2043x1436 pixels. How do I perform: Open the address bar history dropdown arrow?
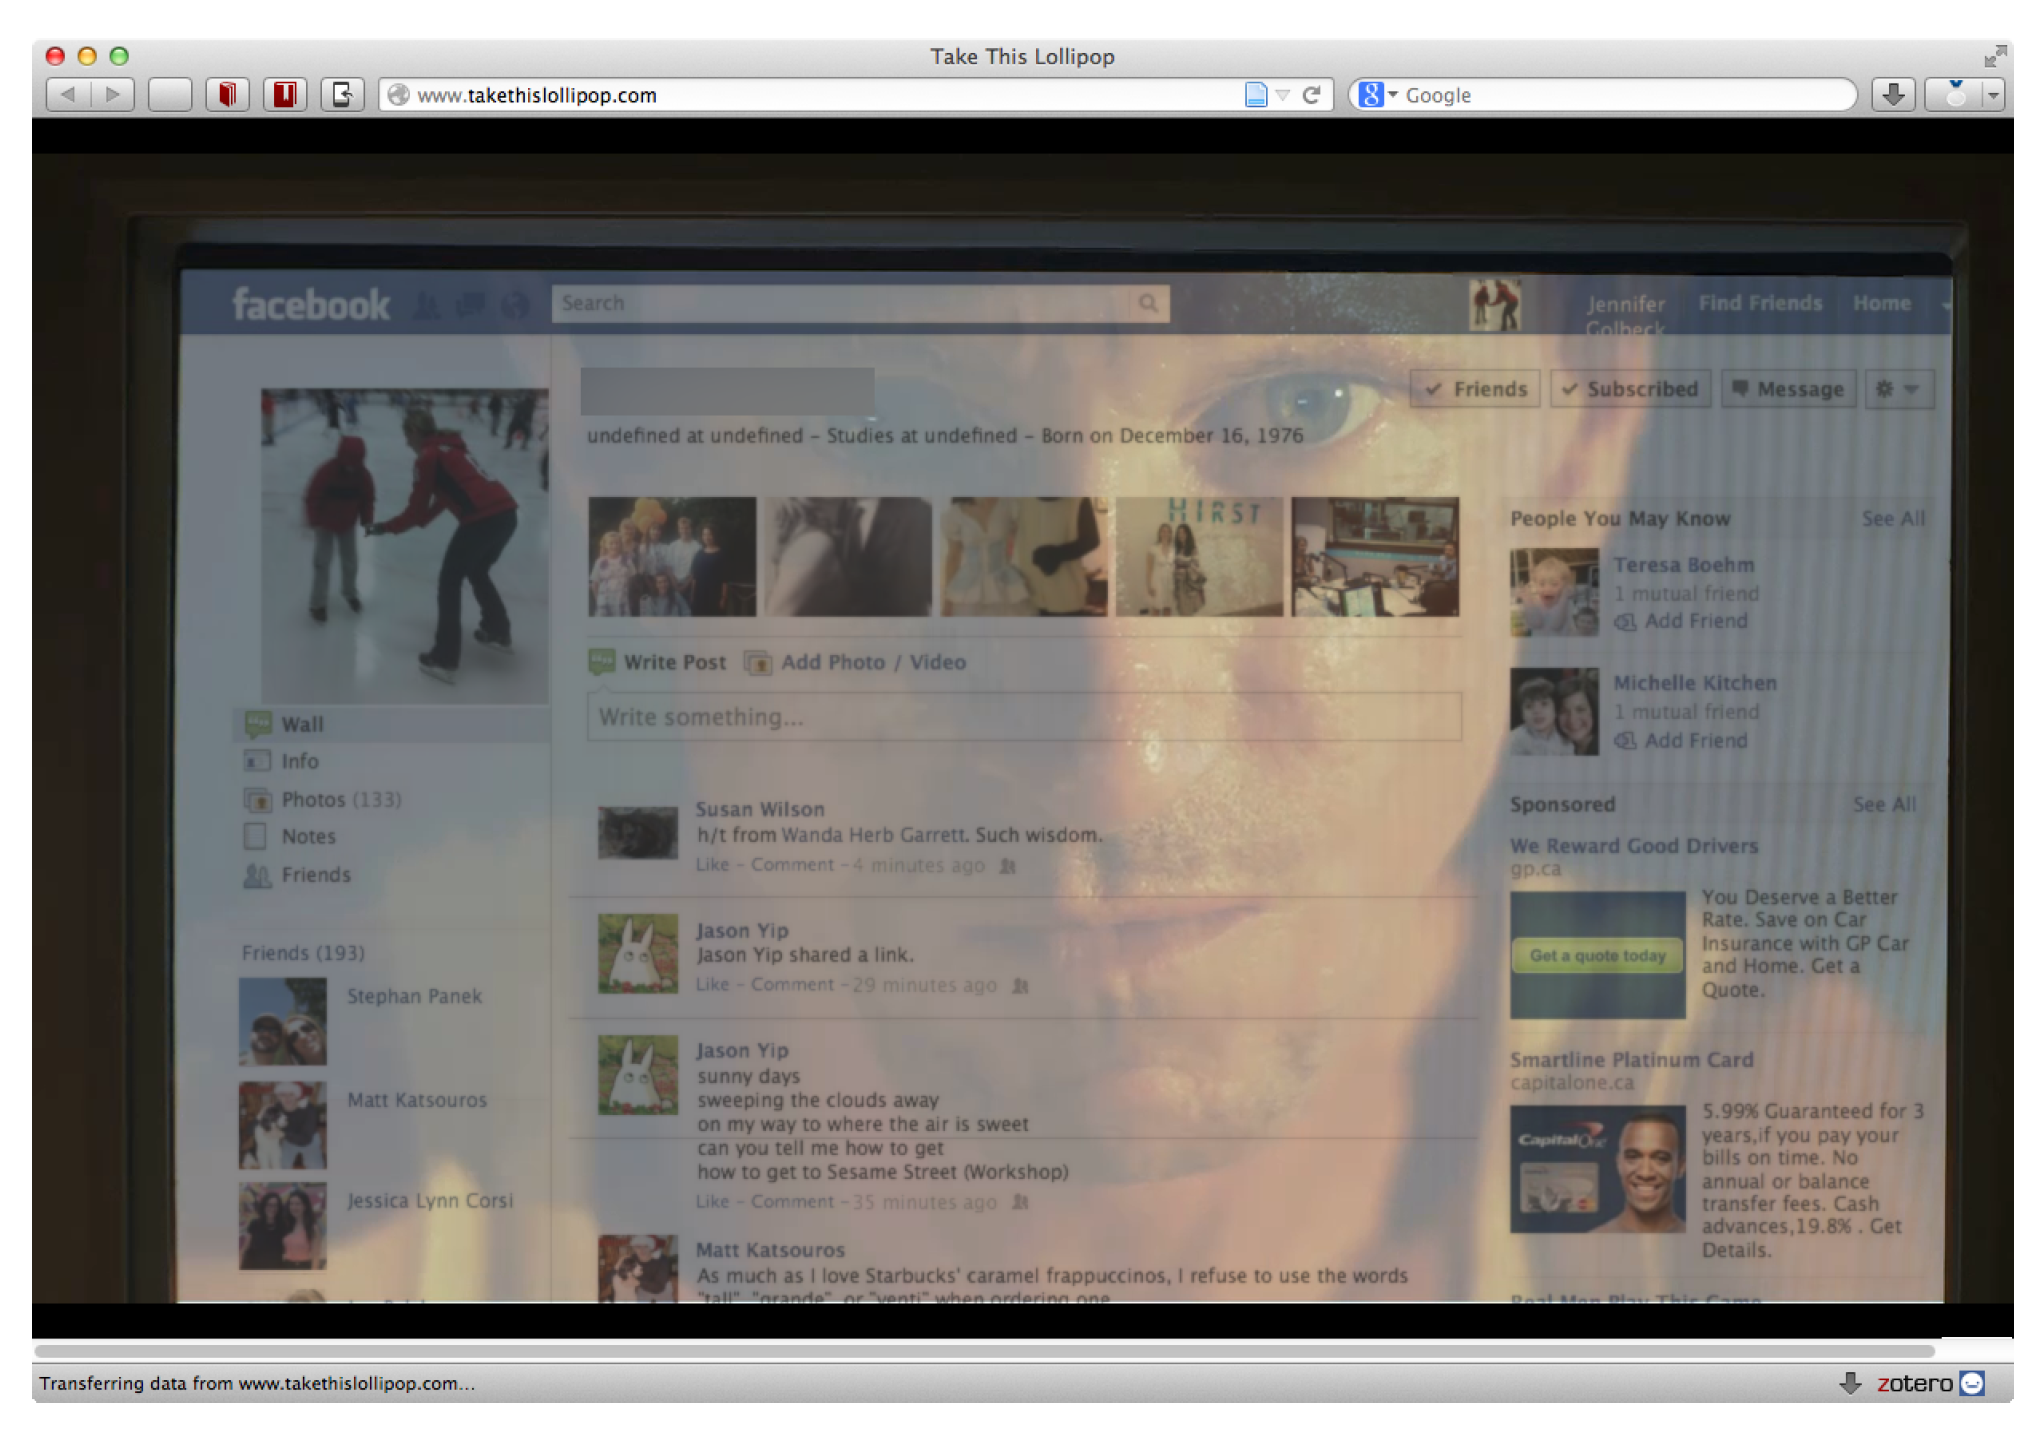(1283, 95)
